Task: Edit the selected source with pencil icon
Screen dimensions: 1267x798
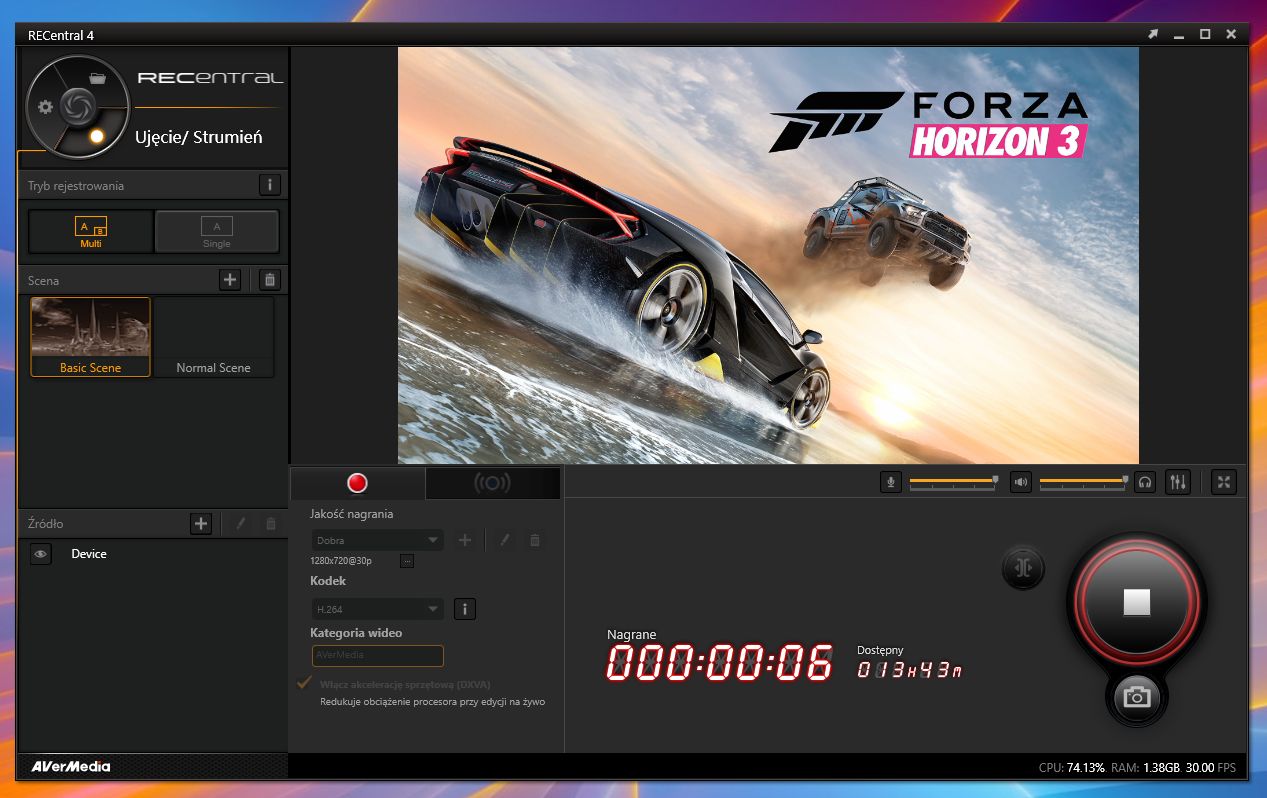Action: (x=240, y=523)
